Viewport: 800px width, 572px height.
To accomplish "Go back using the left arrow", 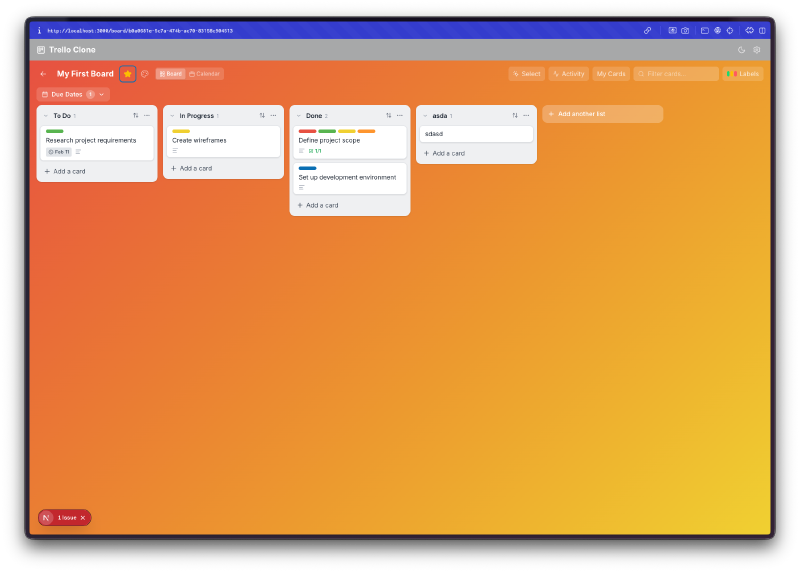I will click(x=43, y=74).
